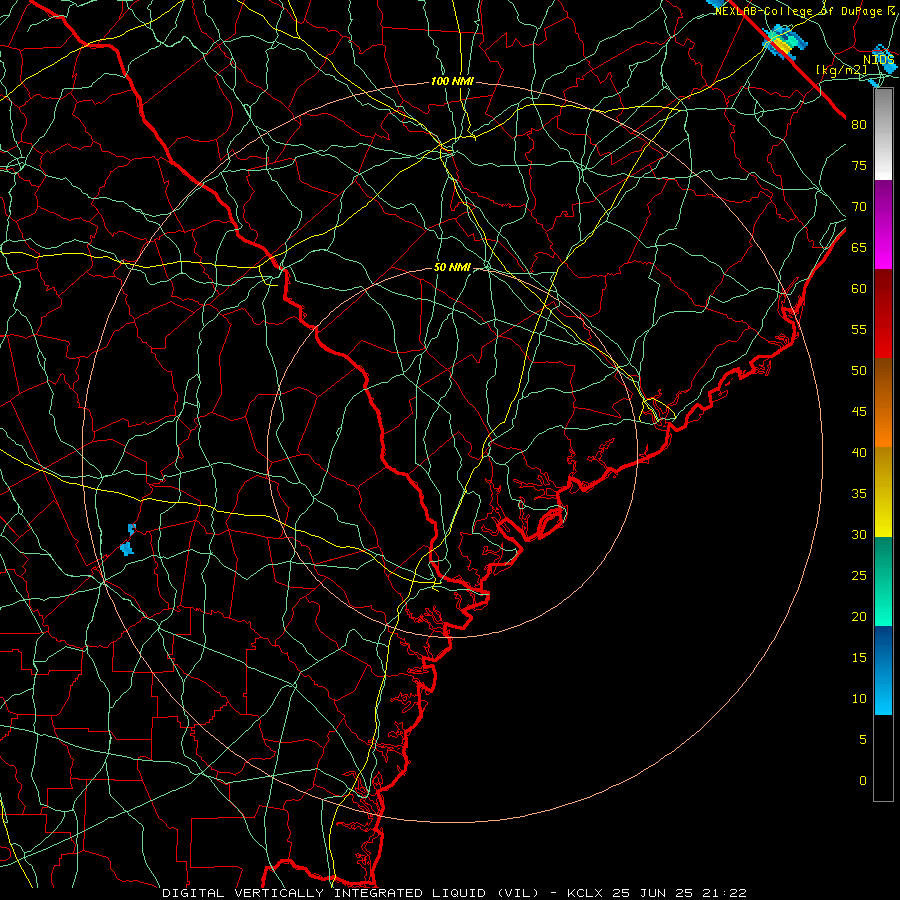Pick the white-gray segment of the color bar

(x=883, y=134)
